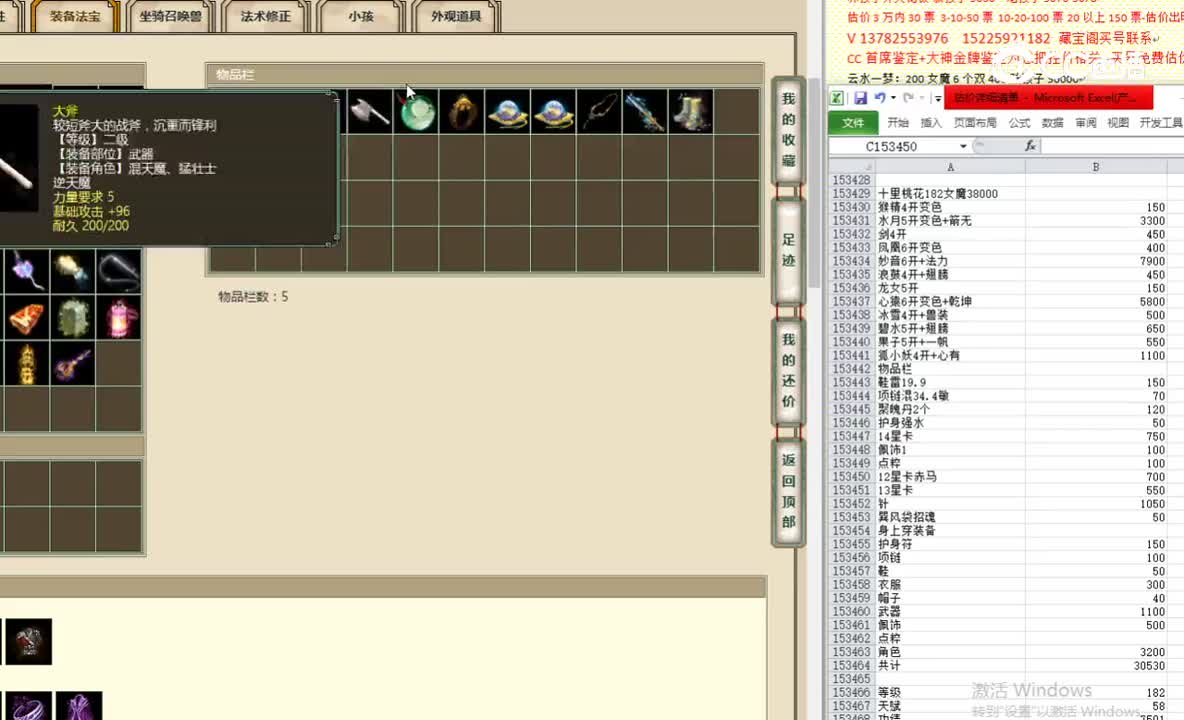This screenshot has height=720, width=1184.
Task: Expand the Name Box dropdown arrow
Action: coord(963,146)
